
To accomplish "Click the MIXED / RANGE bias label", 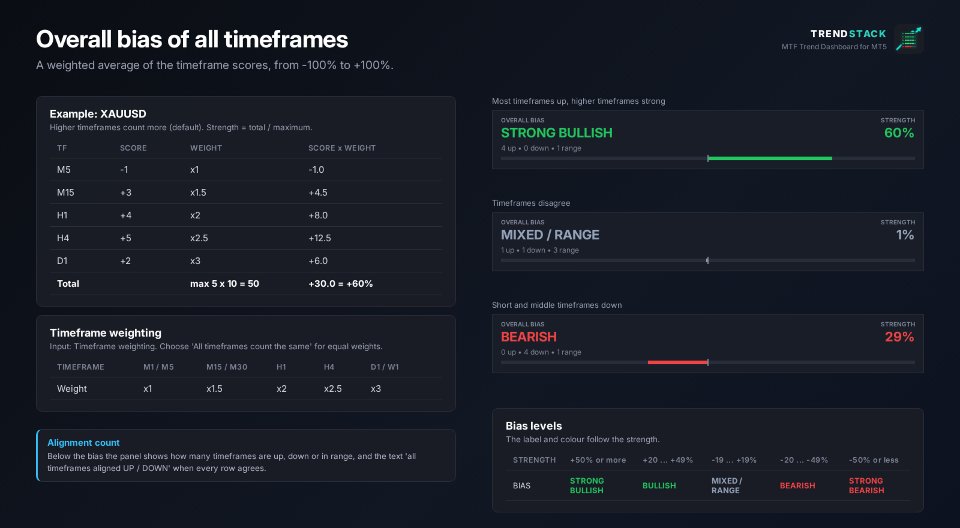I will point(550,235).
